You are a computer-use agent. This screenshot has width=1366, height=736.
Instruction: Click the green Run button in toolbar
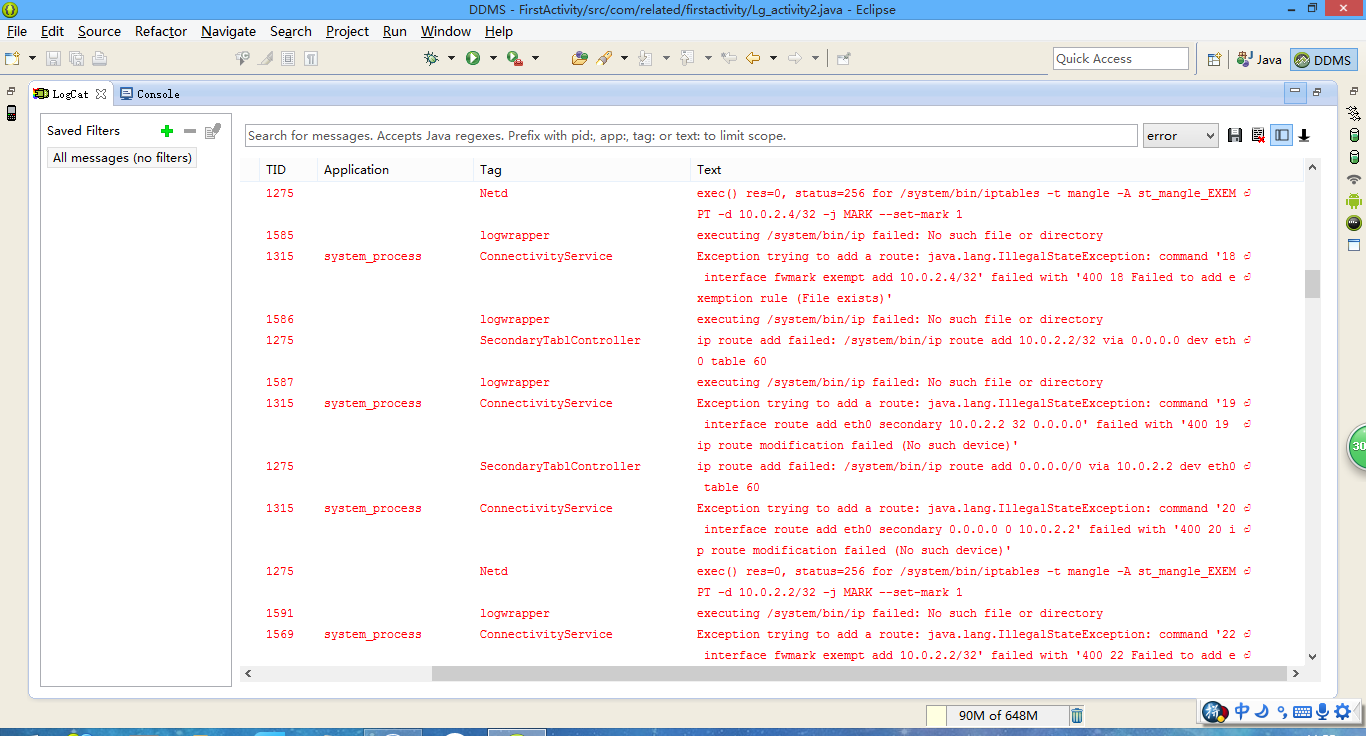[x=472, y=59]
